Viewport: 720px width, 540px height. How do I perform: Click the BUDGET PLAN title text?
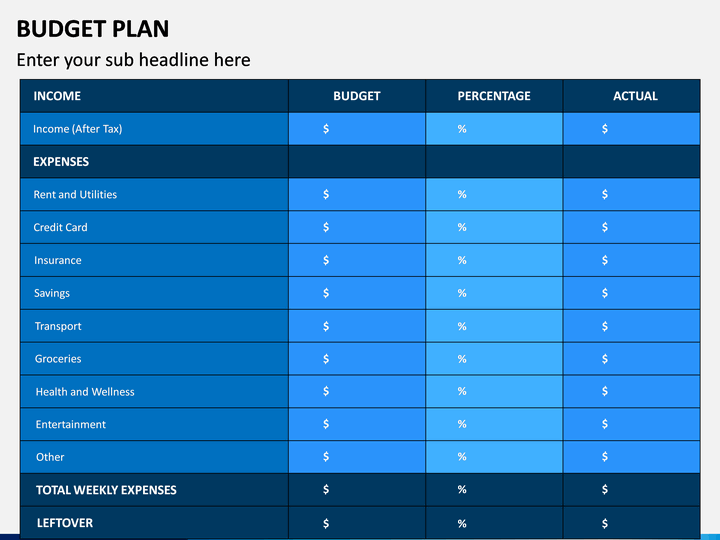(x=93, y=29)
